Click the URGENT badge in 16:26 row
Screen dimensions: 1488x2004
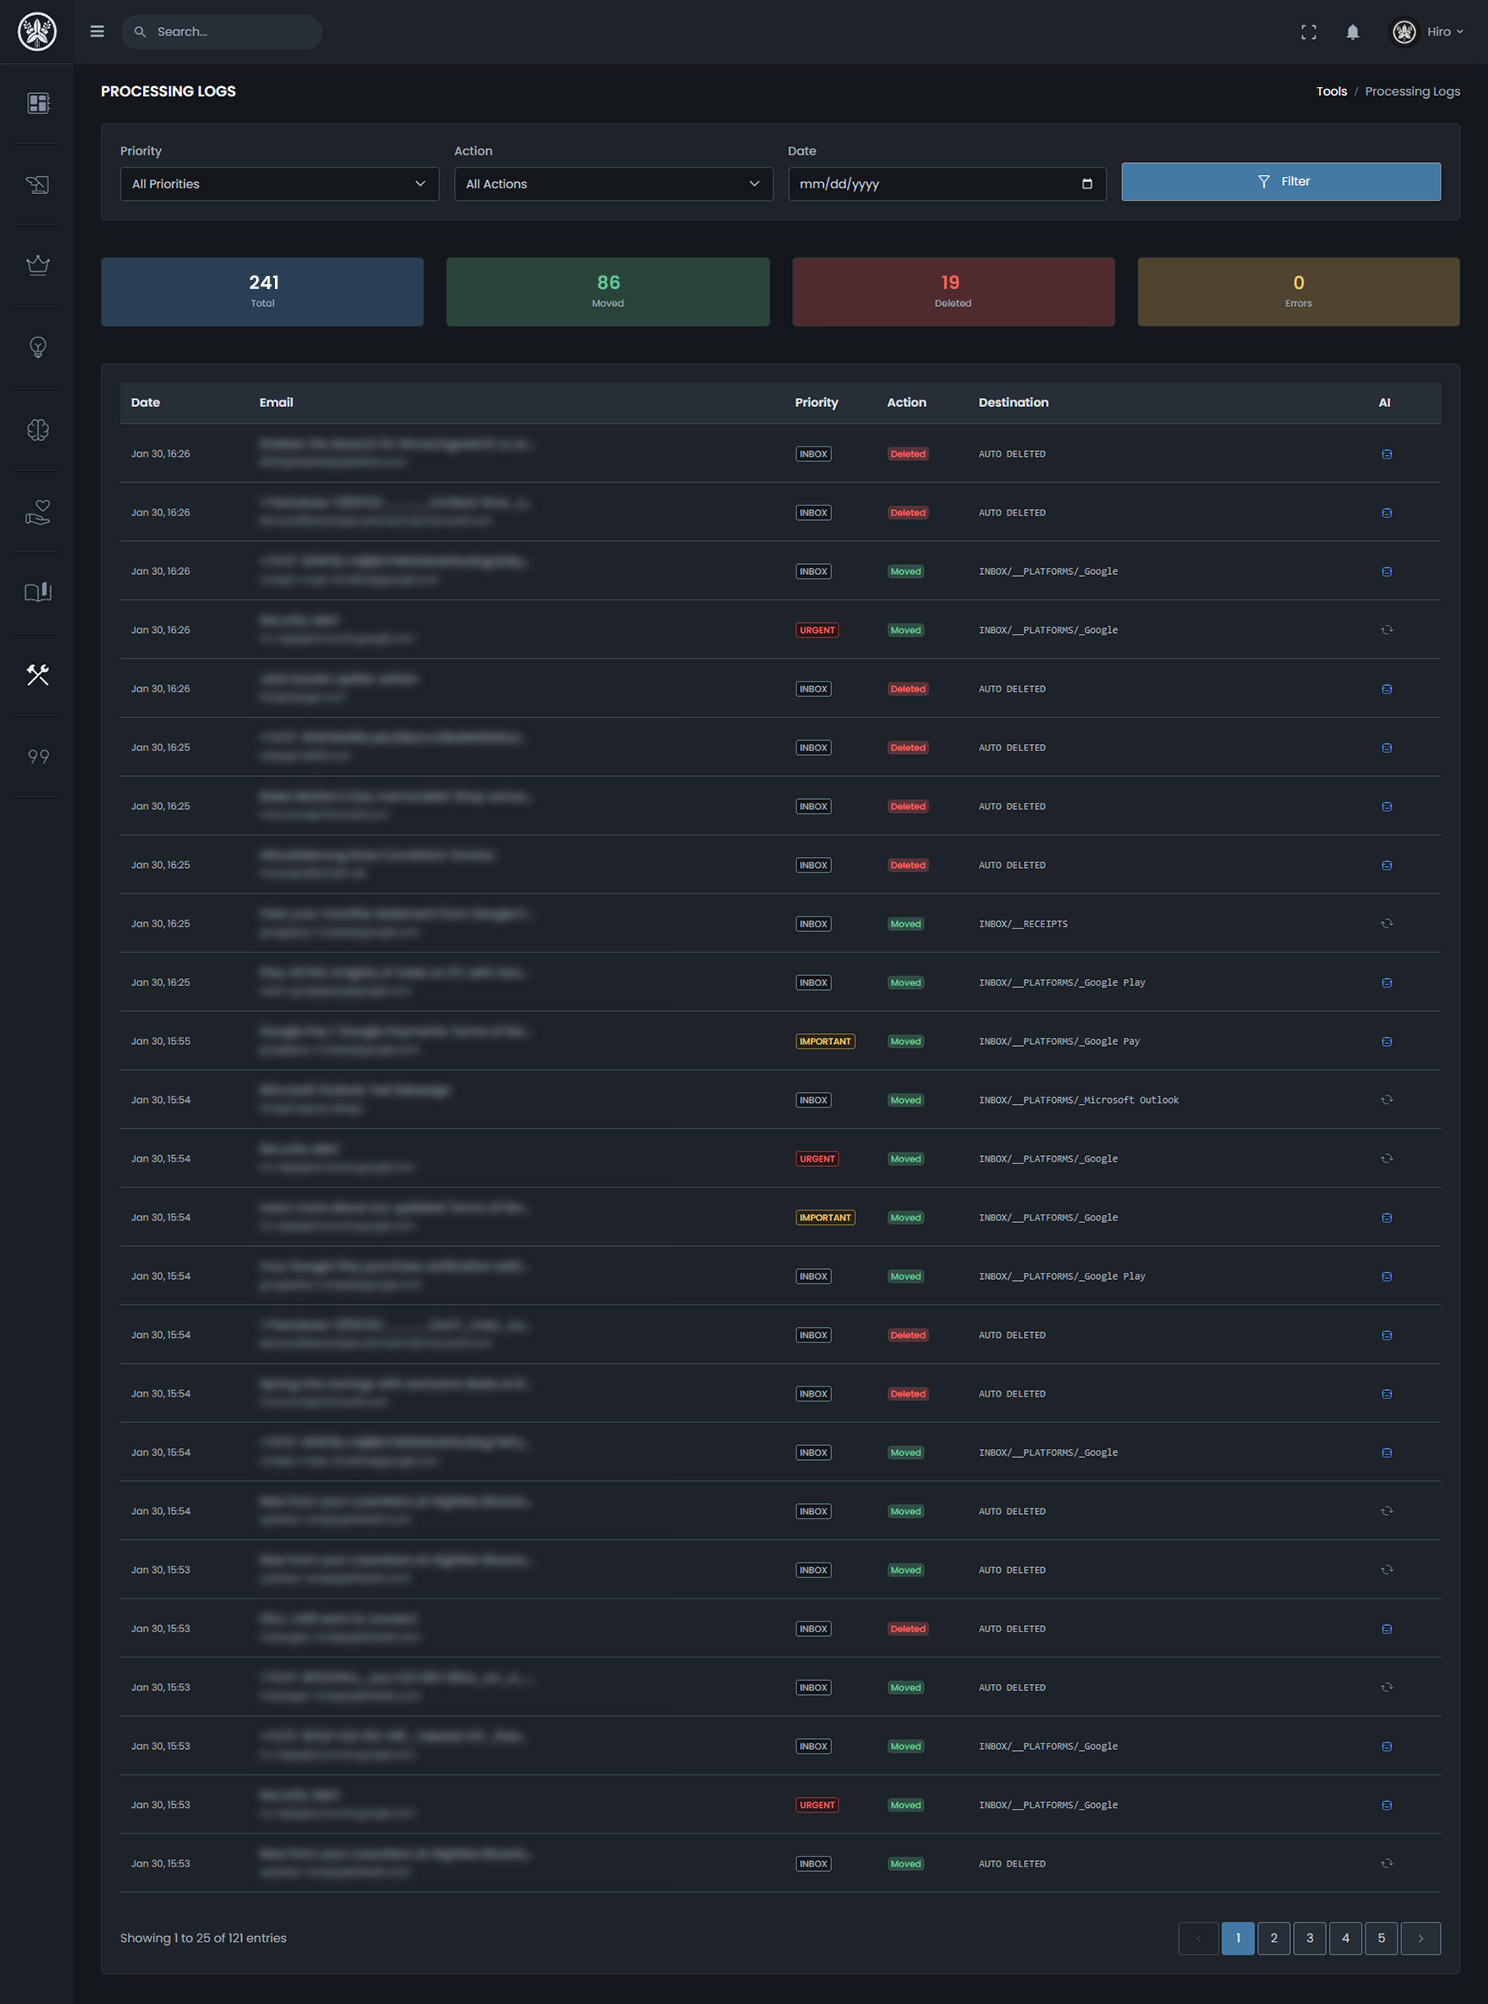pyautogui.click(x=817, y=630)
